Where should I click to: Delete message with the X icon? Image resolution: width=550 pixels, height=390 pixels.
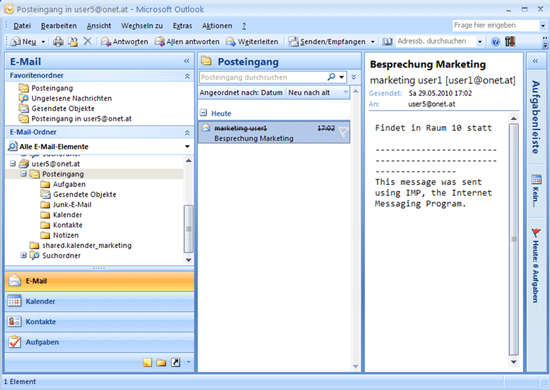pyautogui.click(x=87, y=41)
